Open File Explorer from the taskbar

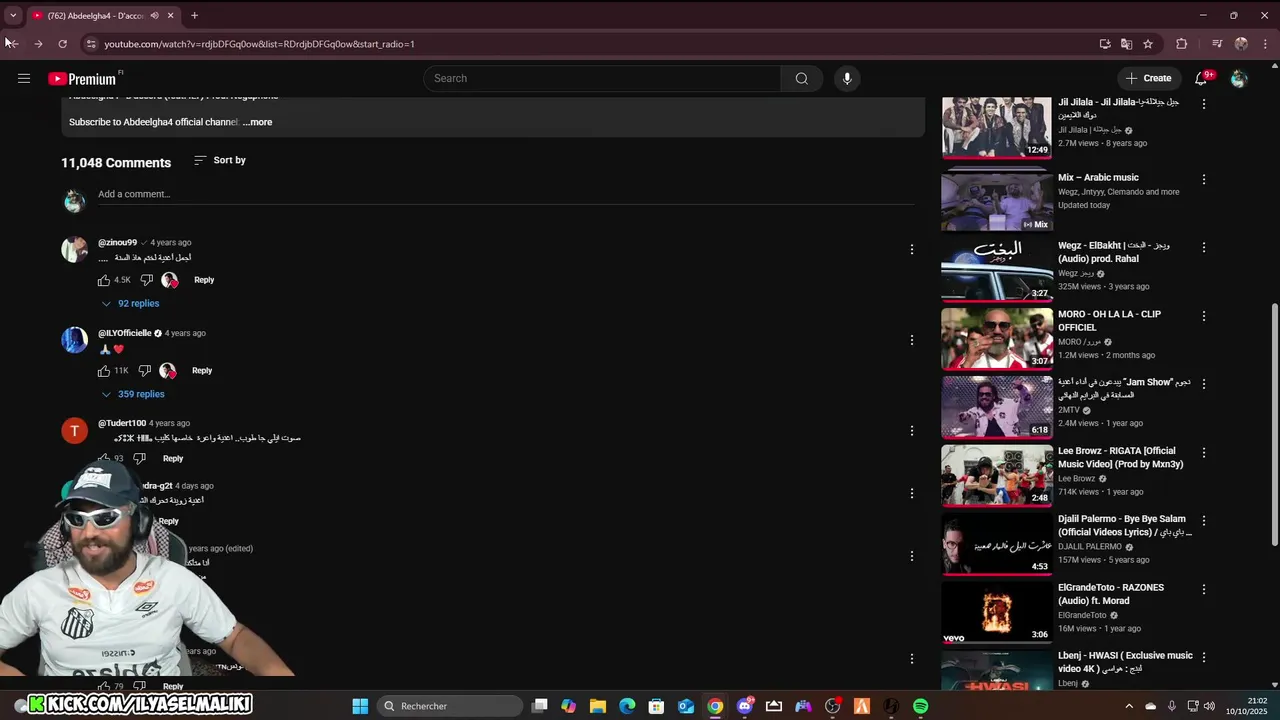[597, 706]
